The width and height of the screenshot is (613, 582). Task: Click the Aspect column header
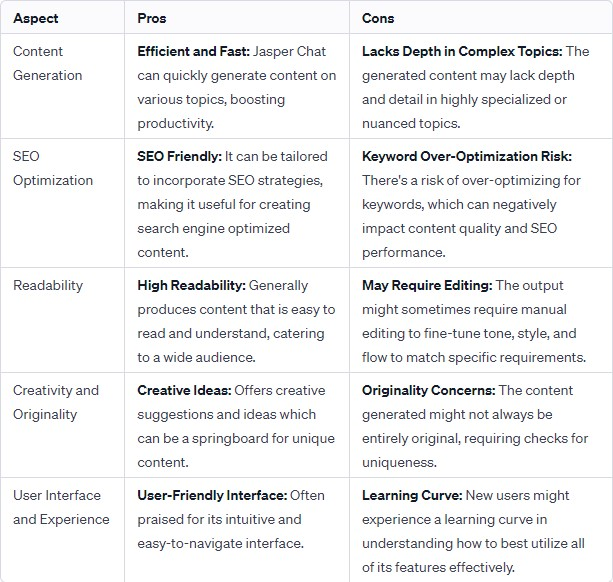pos(36,18)
